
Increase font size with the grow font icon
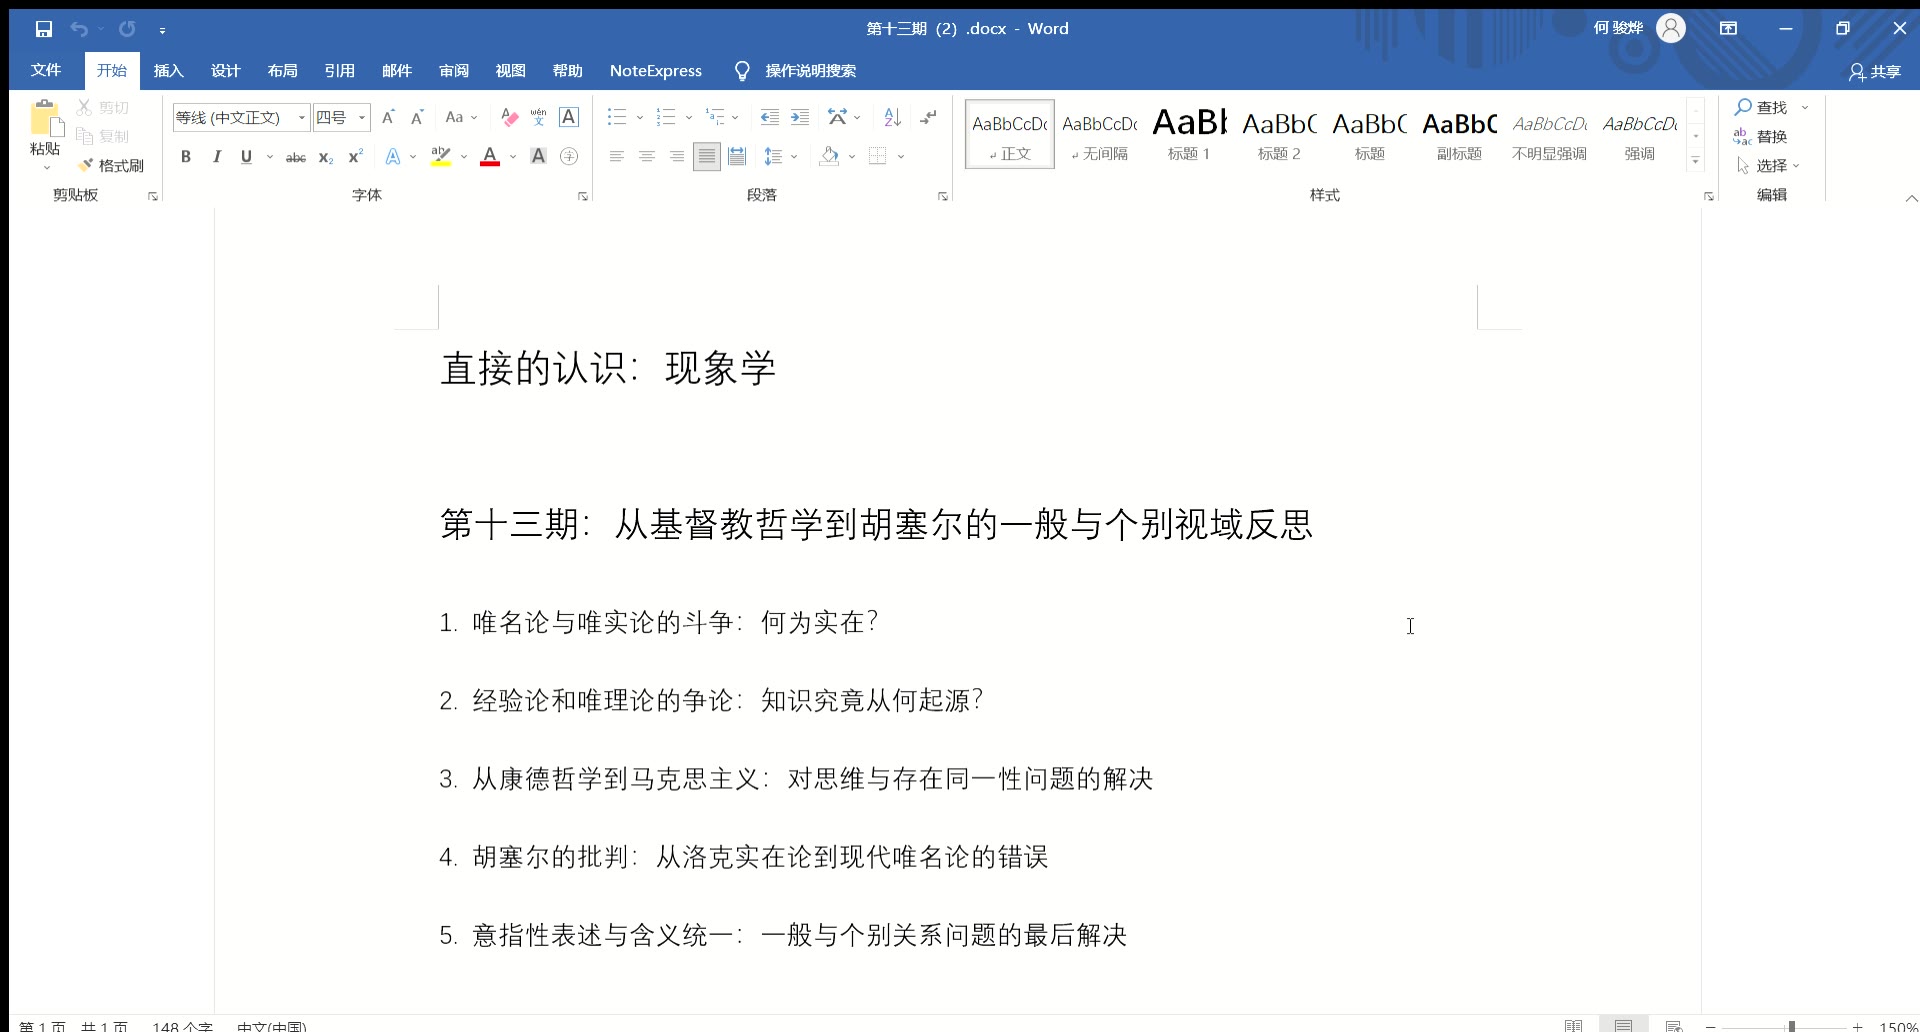389,117
